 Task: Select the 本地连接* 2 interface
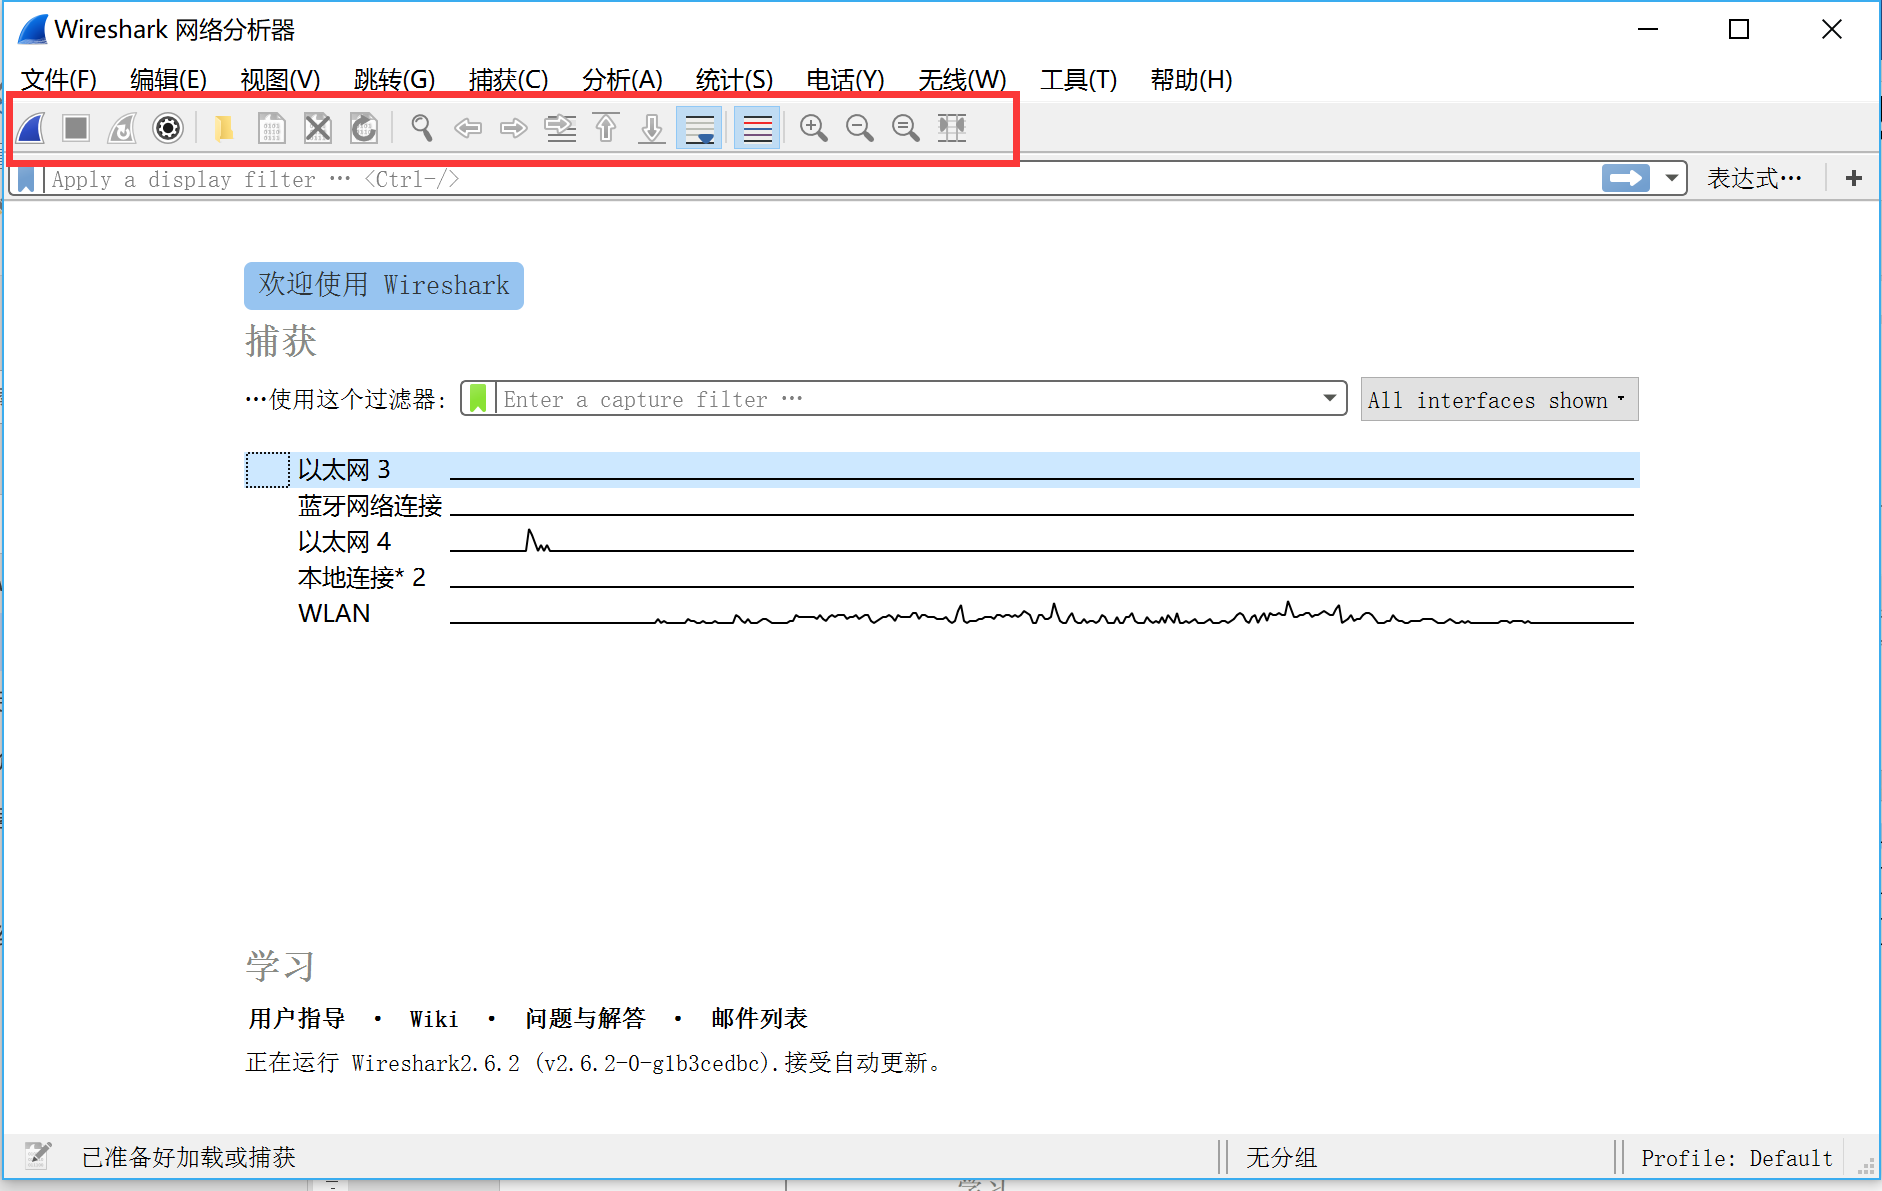942,578
